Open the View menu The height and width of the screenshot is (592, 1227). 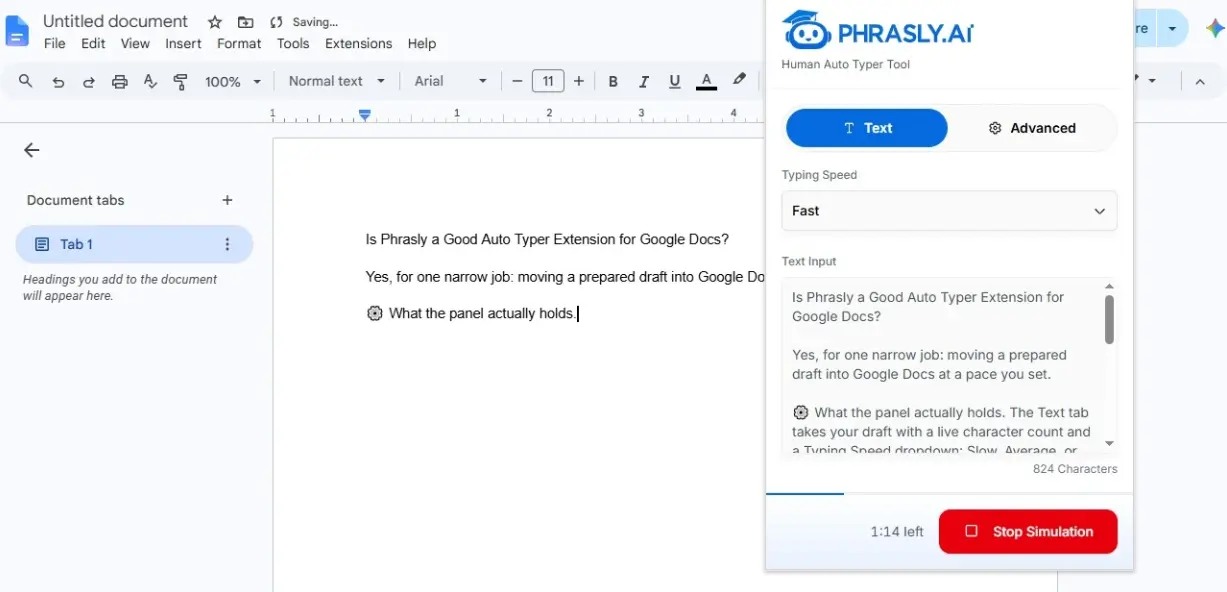[x=135, y=43]
